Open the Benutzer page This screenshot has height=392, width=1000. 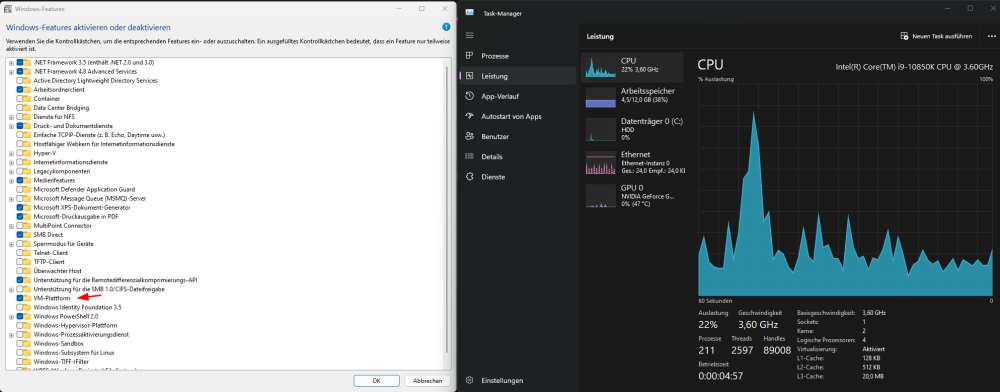tap(517, 136)
